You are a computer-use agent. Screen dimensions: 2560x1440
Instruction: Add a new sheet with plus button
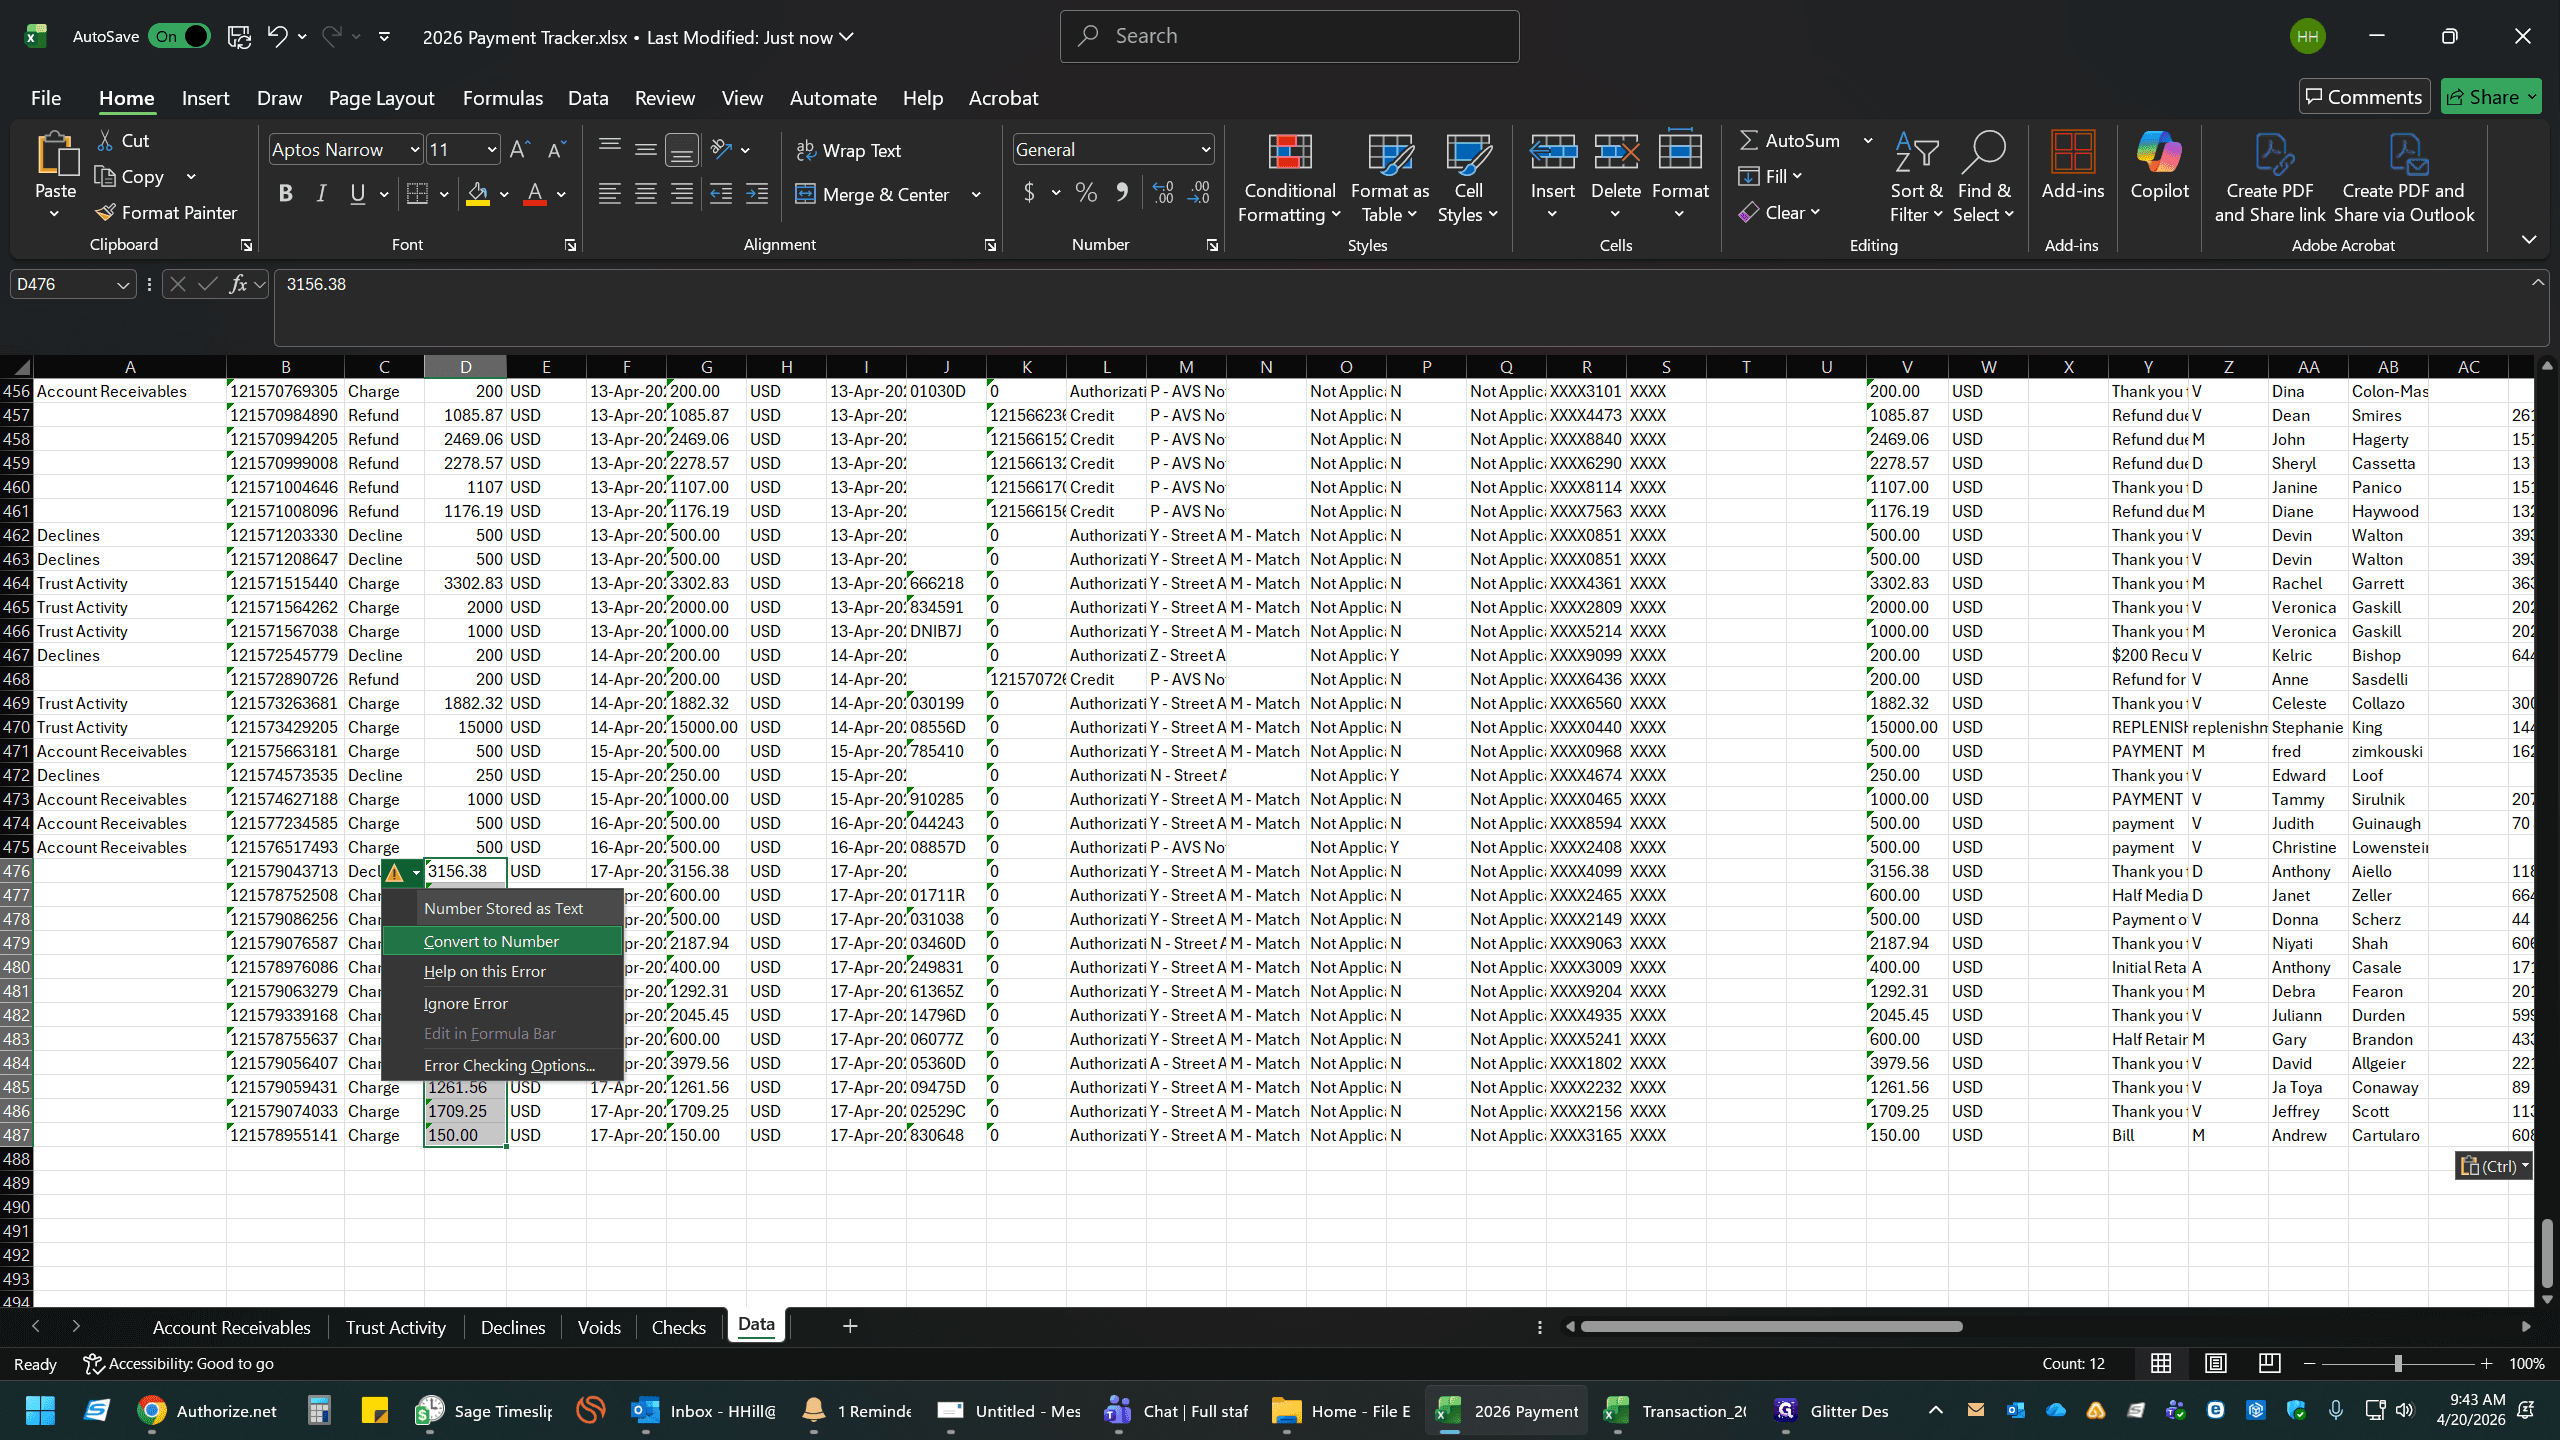850,1326
